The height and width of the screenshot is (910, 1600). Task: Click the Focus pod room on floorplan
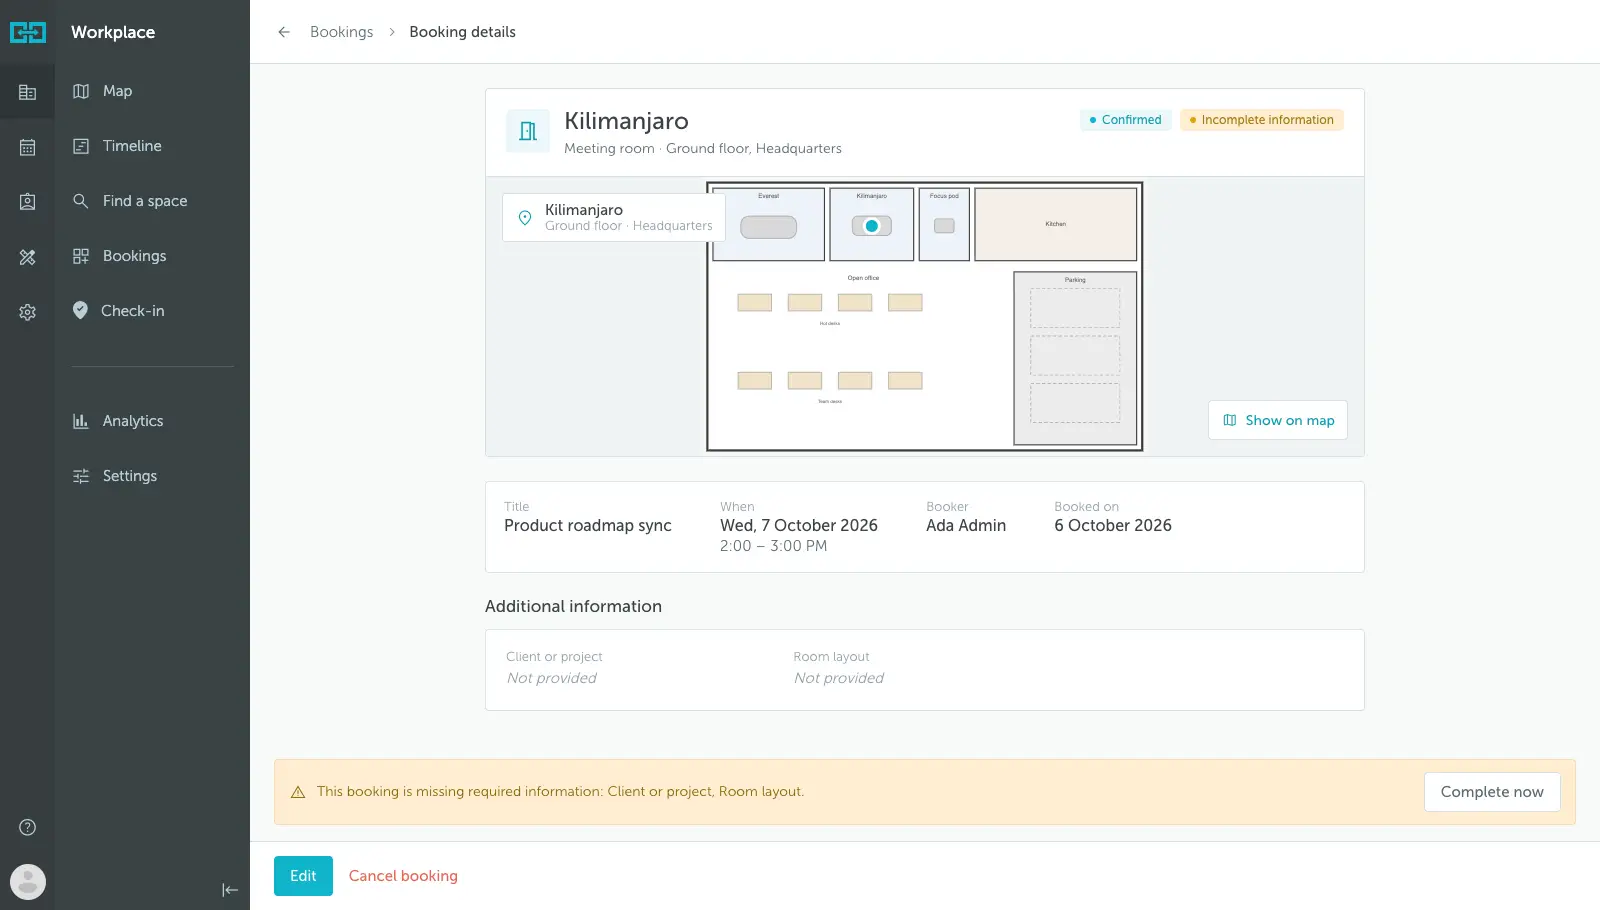944,224
